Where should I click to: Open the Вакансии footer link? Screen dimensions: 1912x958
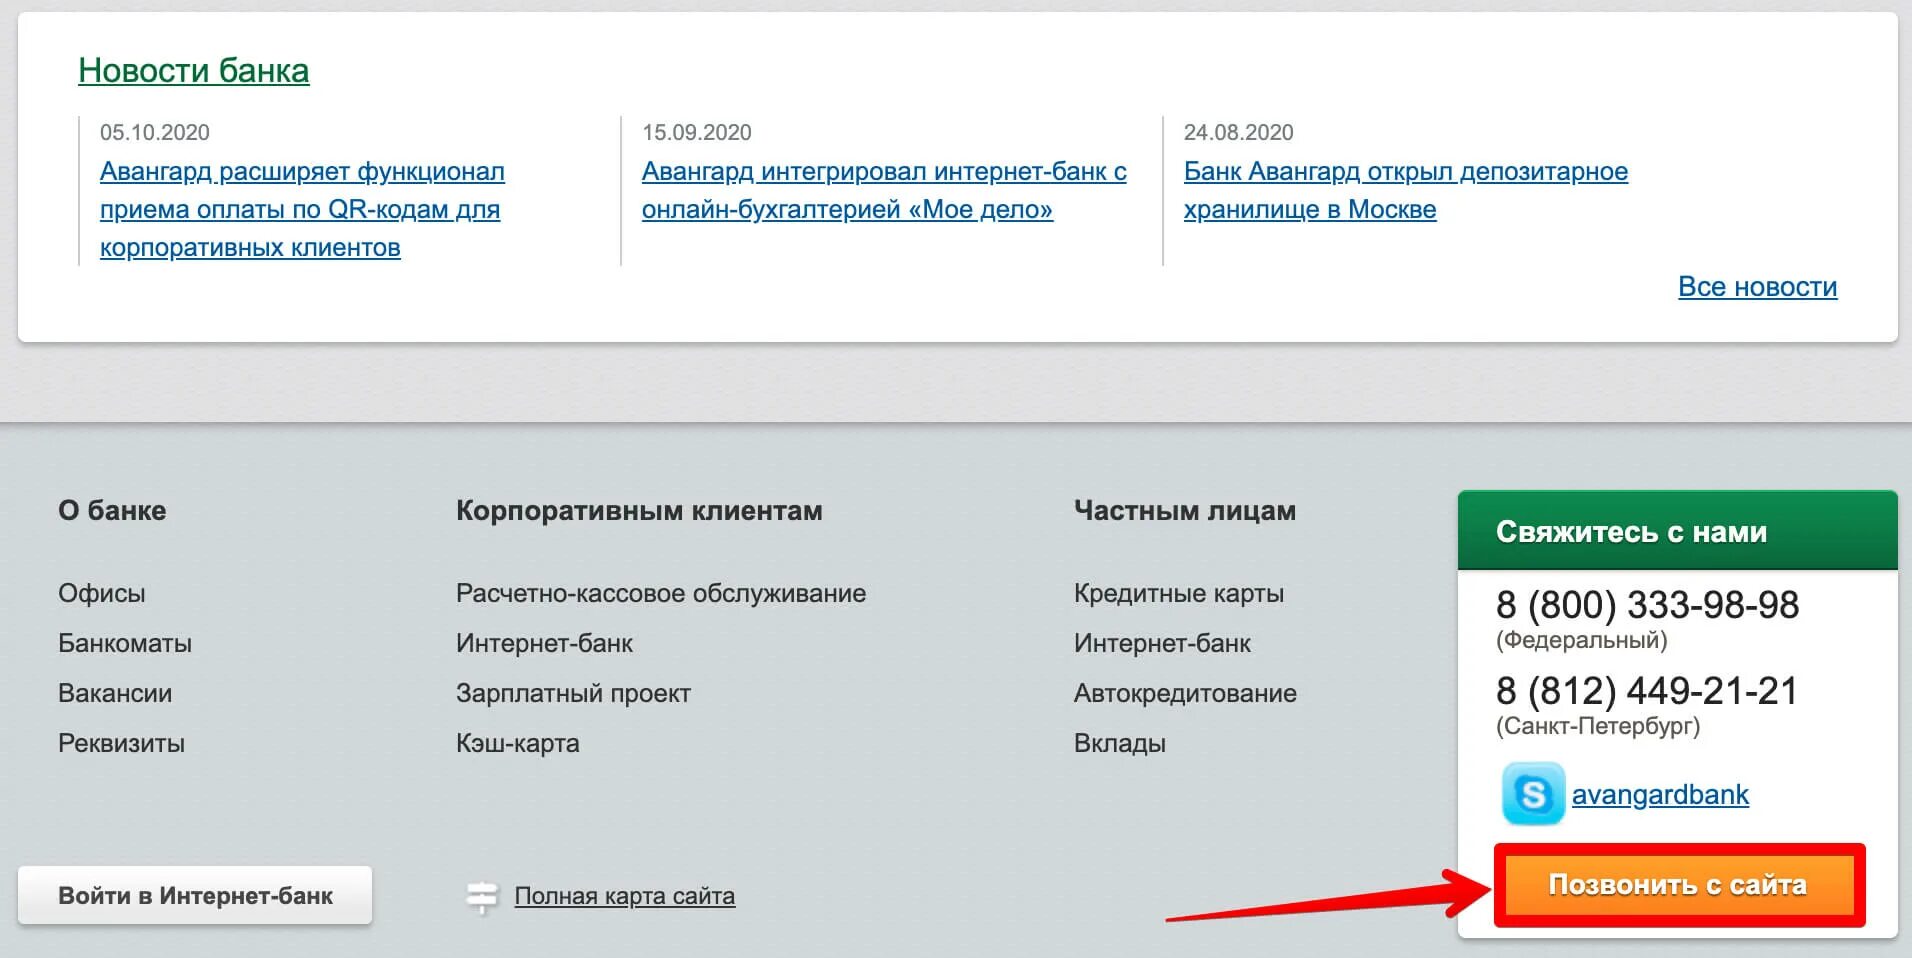(115, 693)
